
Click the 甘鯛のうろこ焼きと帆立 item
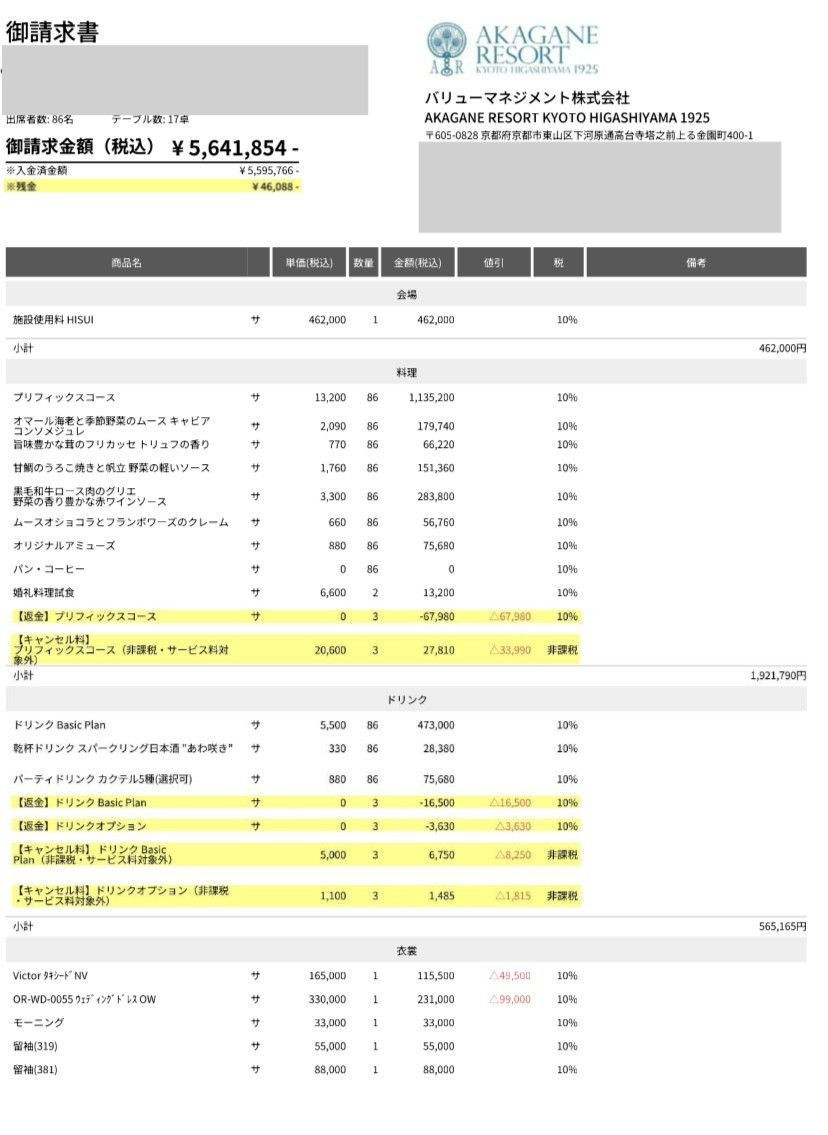tap(111, 468)
